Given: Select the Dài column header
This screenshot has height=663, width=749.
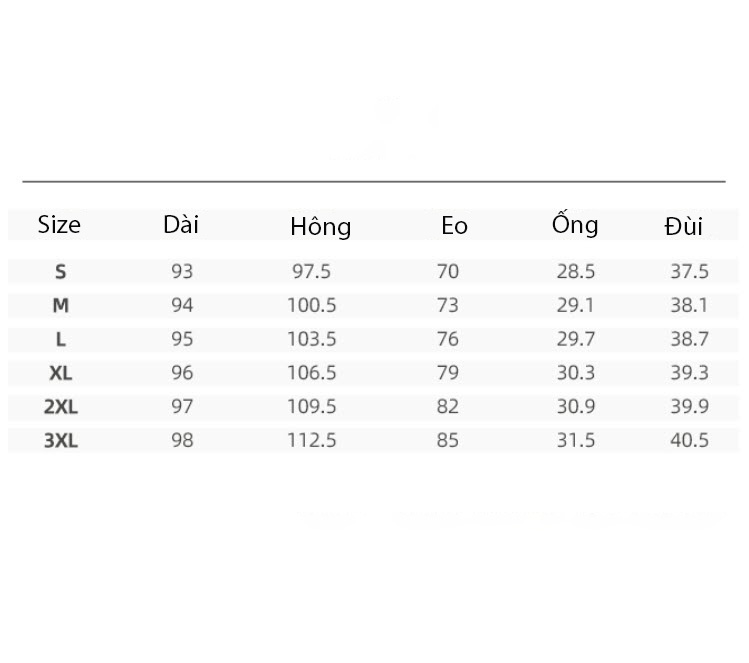Looking at the screenshot, I should click(x=181, y=225).
